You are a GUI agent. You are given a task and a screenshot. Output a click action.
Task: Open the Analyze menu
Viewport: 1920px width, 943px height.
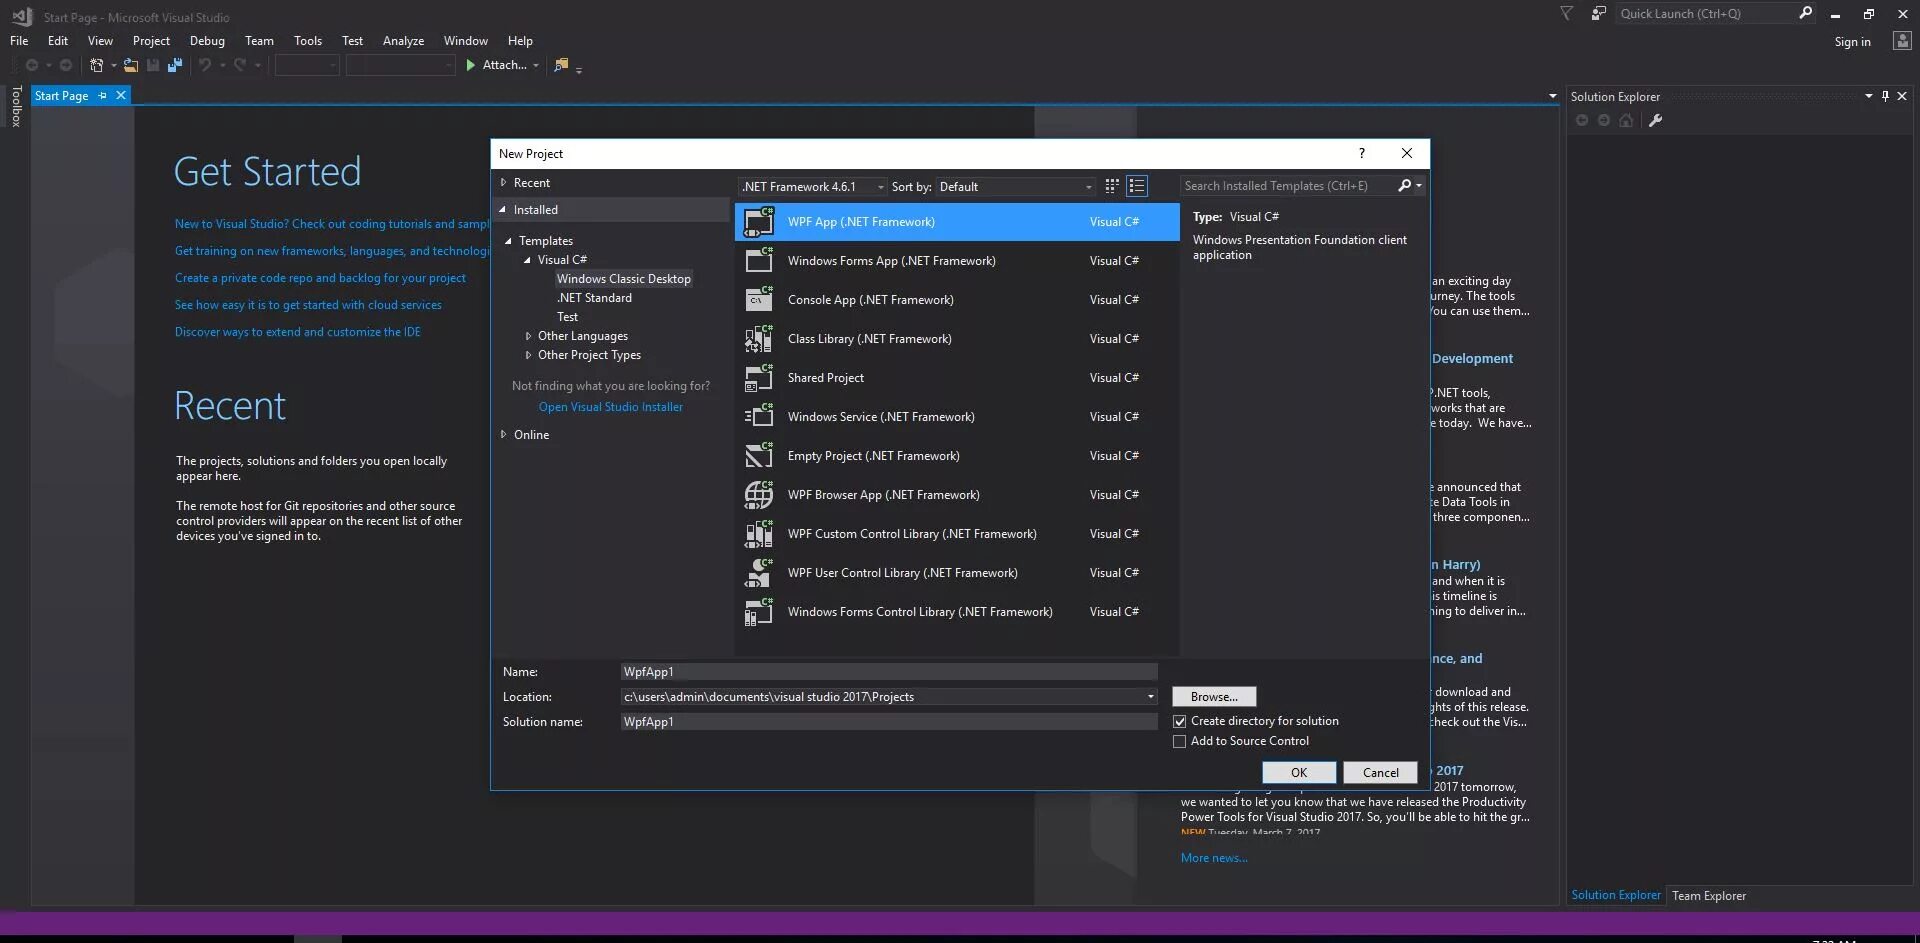(403, 41)
